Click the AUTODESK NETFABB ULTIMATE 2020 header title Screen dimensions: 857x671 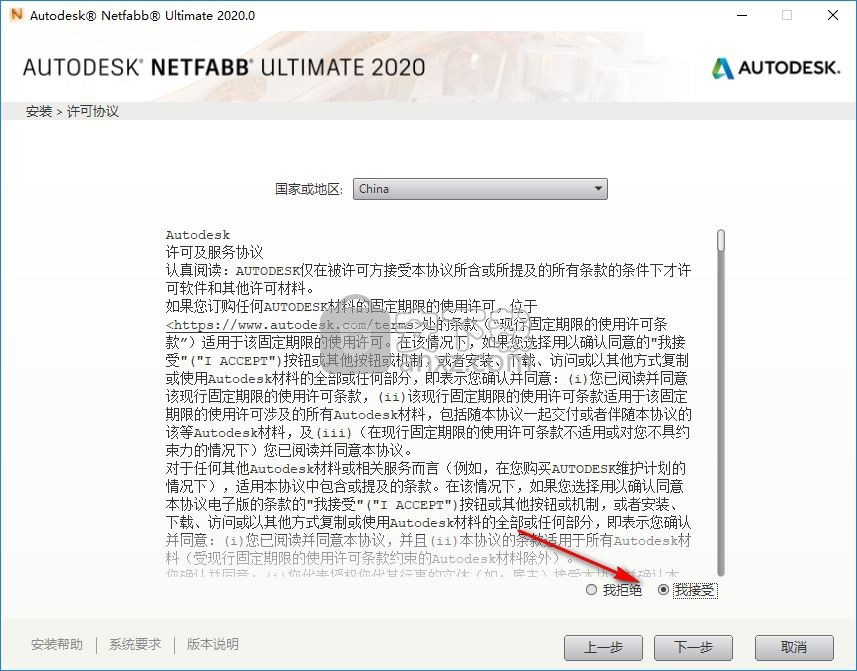[x=224, y=68]
